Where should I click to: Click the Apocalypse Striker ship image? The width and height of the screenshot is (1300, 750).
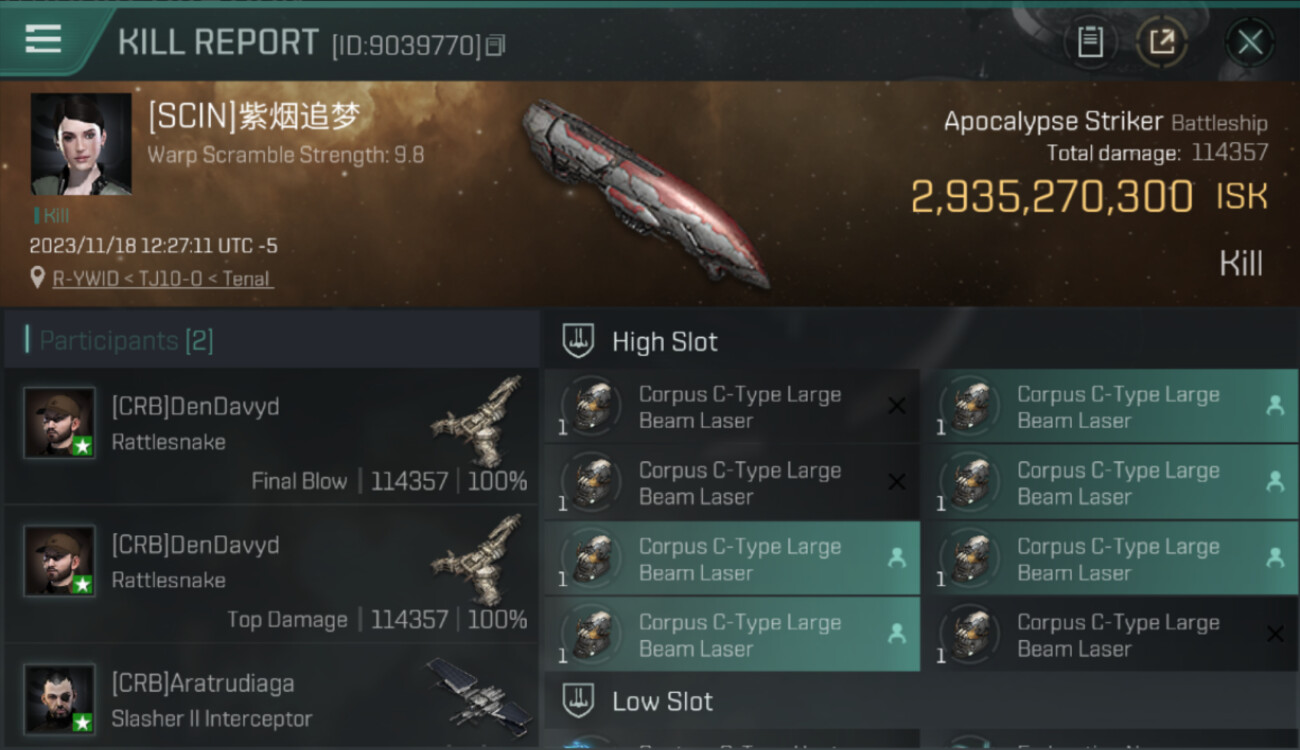pos(645,193)
